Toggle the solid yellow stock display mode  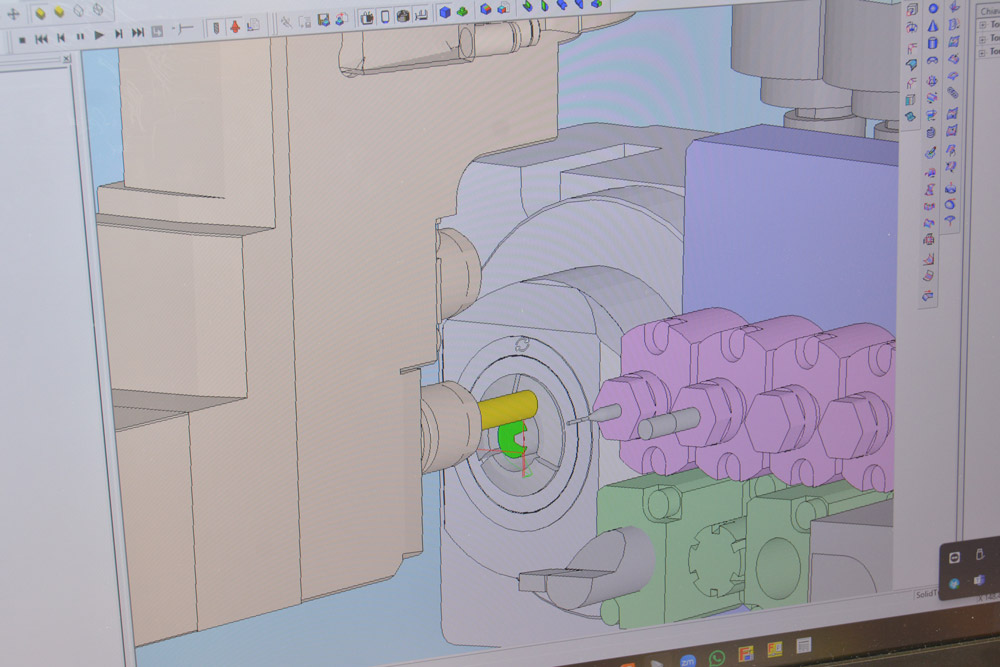(x=59, y=13)
